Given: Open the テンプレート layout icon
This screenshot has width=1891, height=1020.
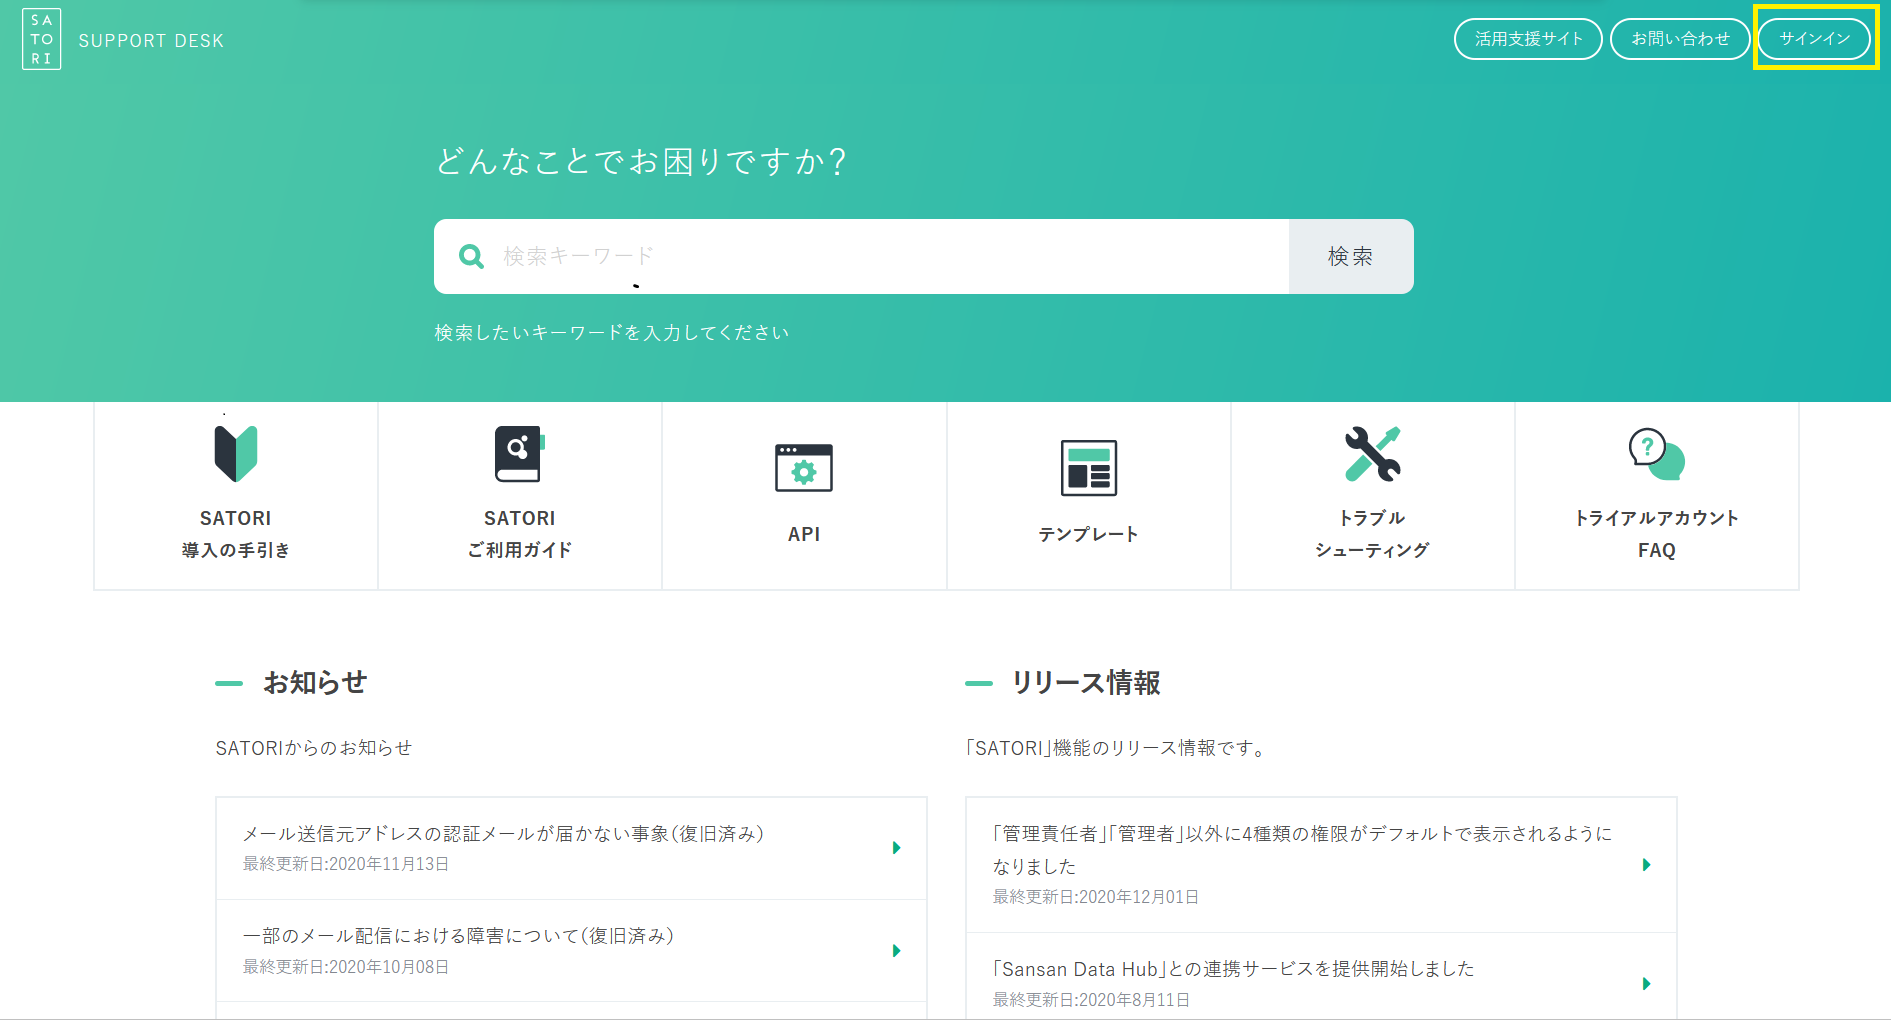Looking at the screenshot, I should click(x=1088, y=468).
